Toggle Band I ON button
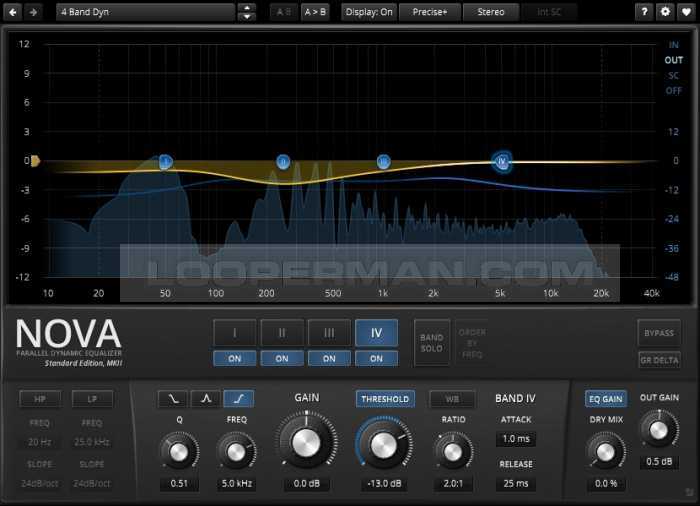Viewport: 700px width, 506px height. (234, 358)
